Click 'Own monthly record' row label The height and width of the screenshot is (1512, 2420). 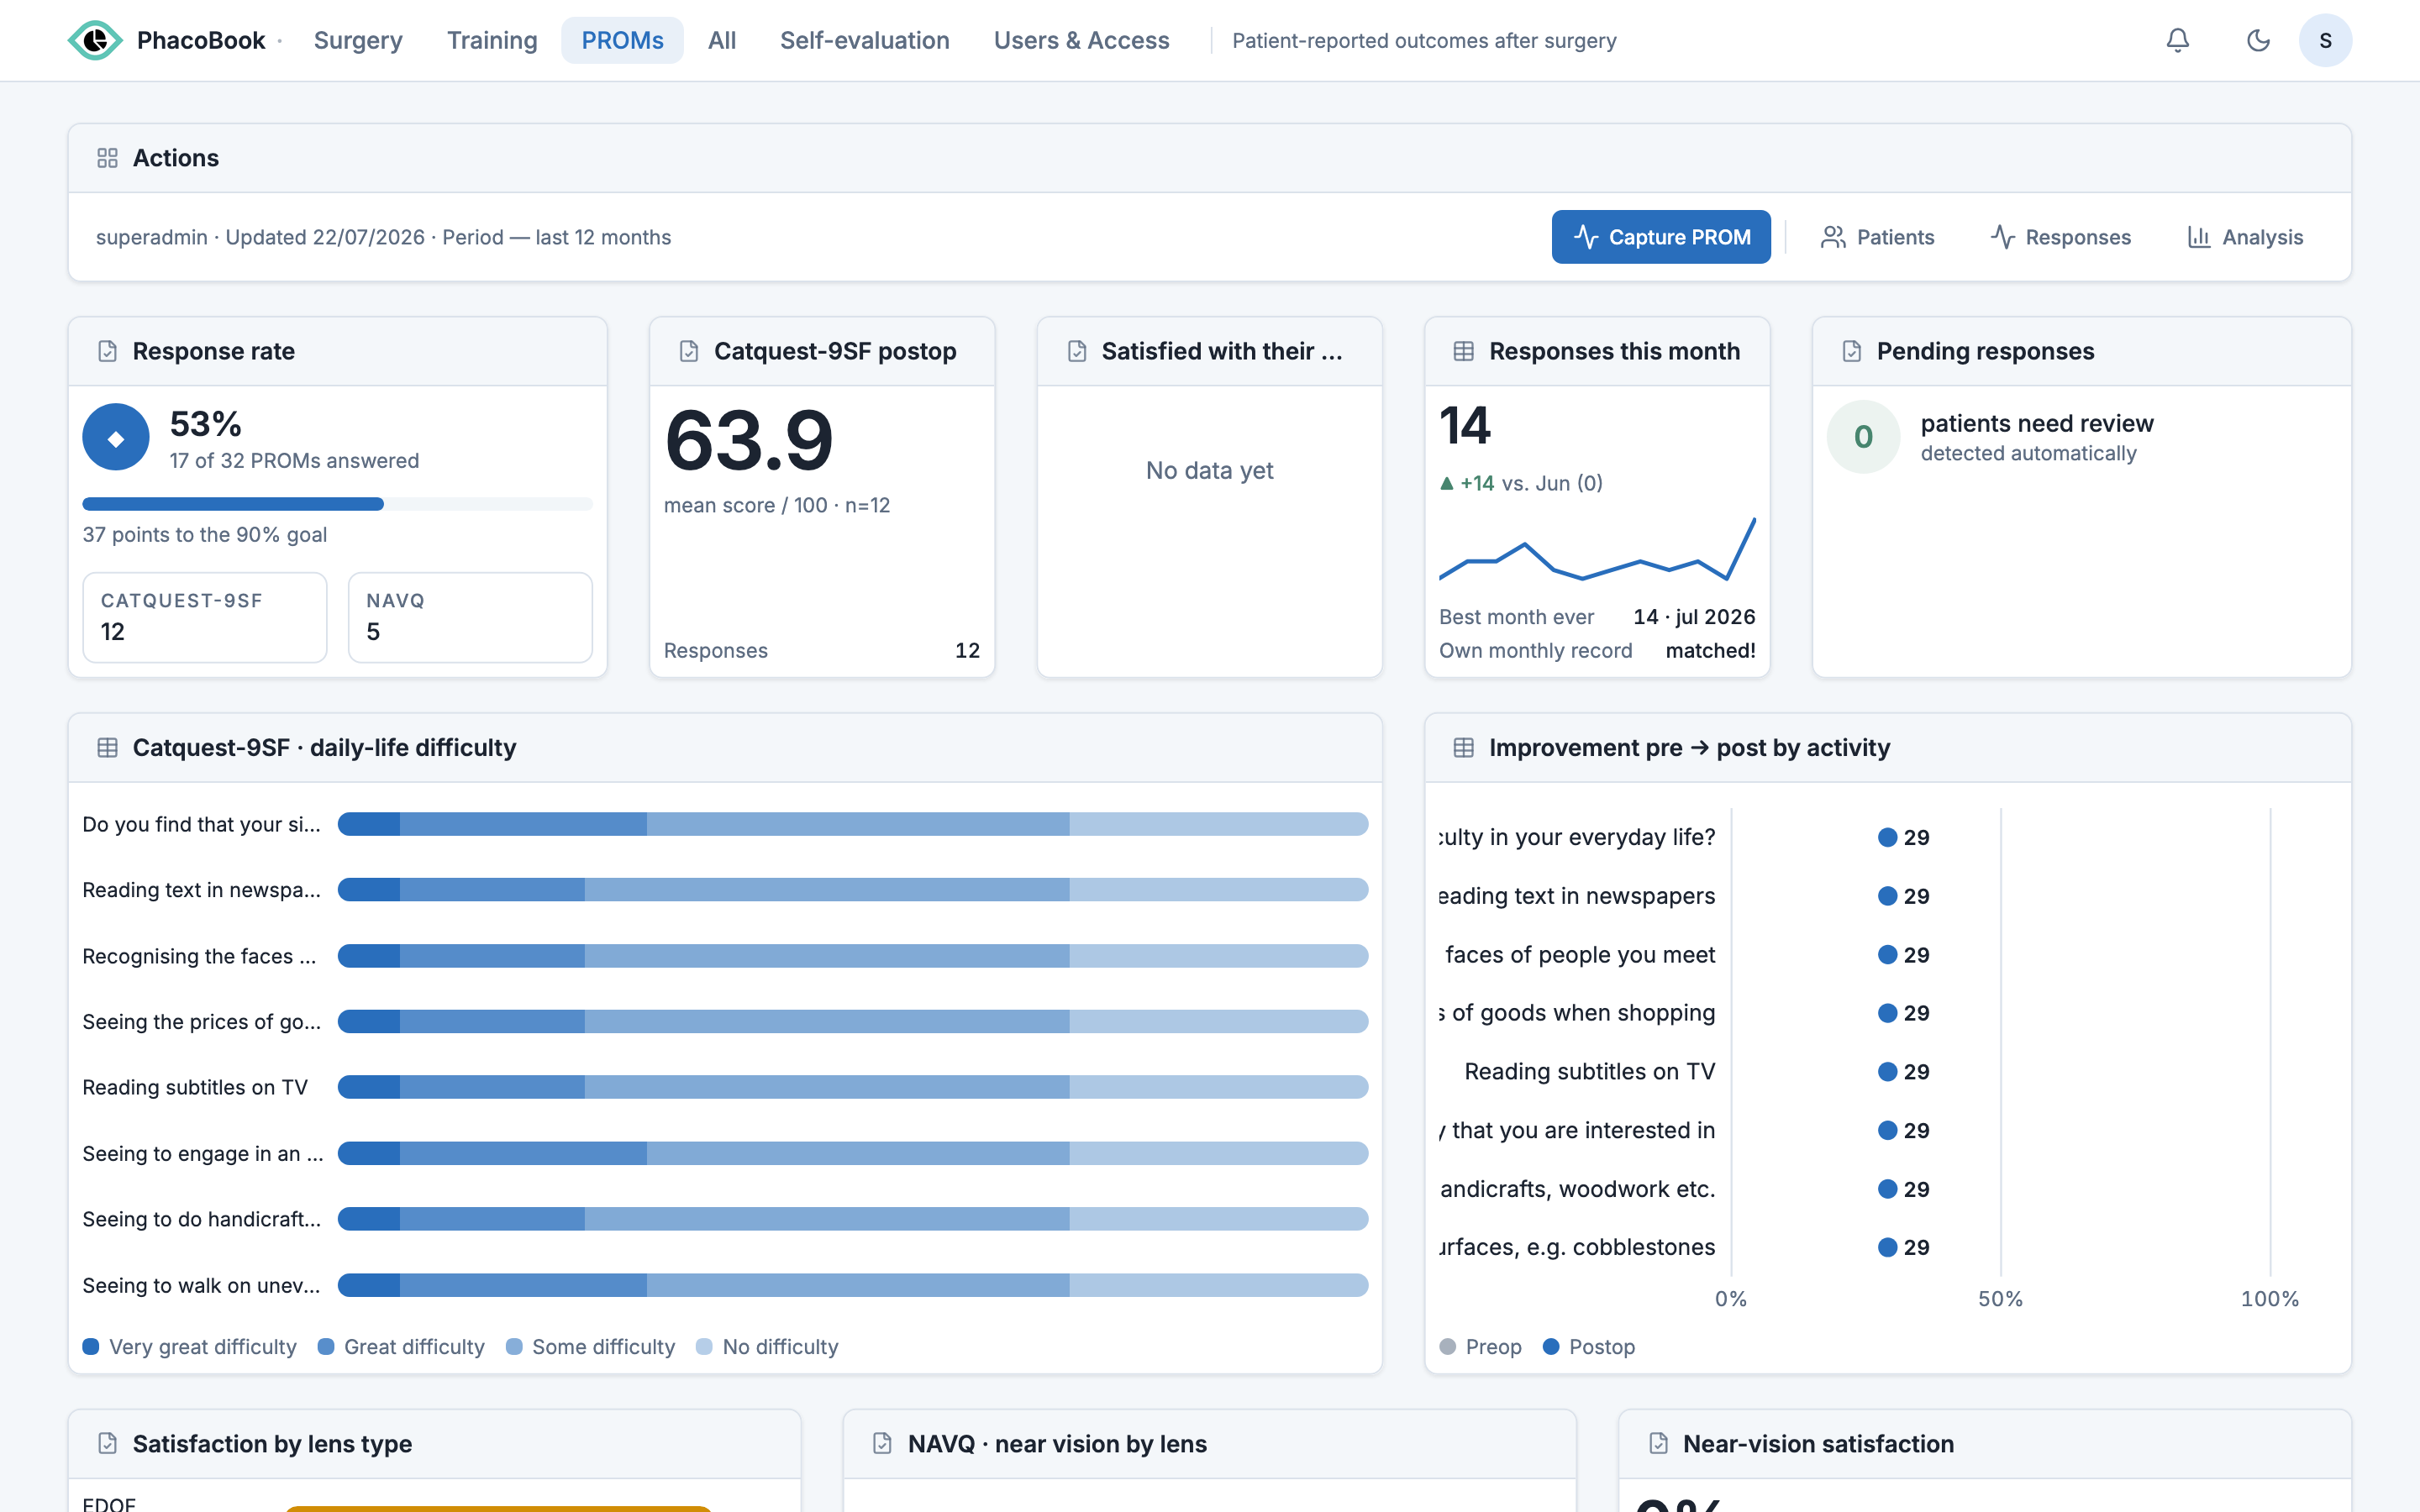click(x=1535, y=651)
